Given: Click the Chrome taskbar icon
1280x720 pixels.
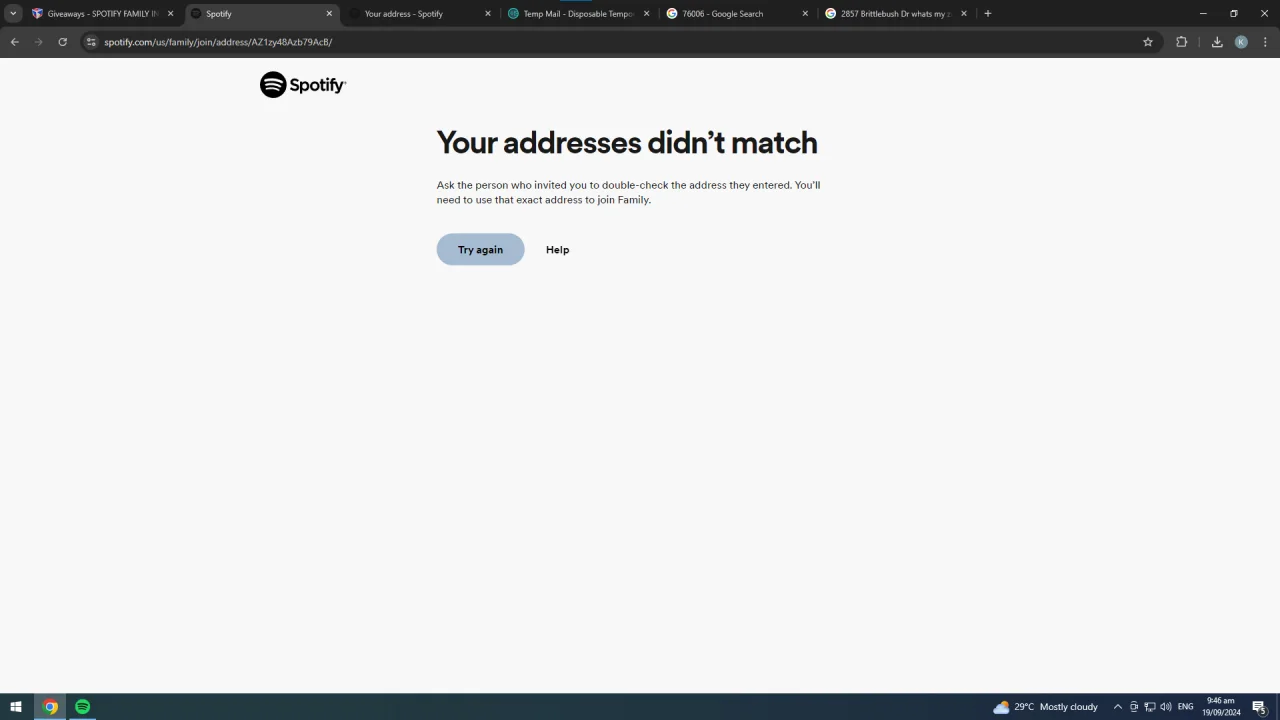Looking at the screenshot, I should (50, 707).
